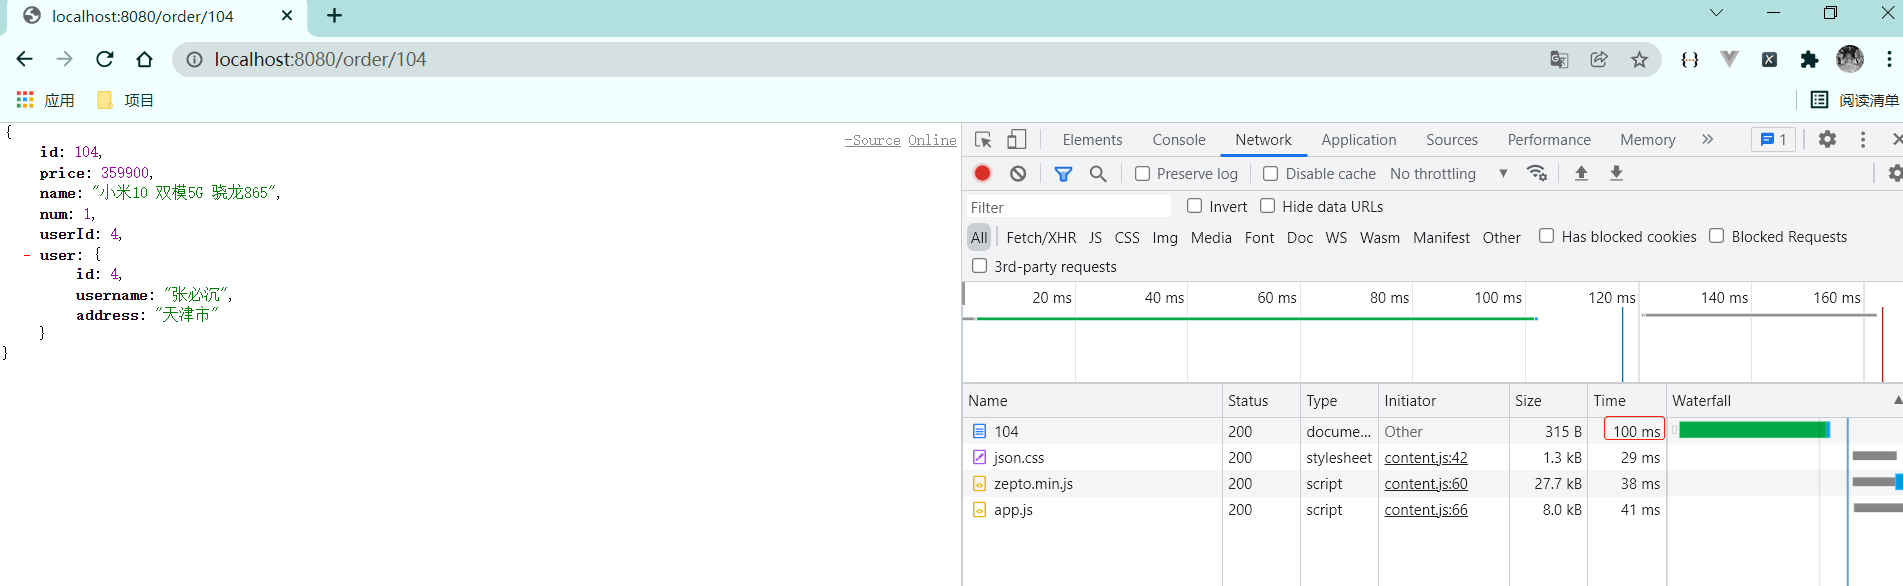Image resolution: width=1903 pixels, height=586 pixels.
Task: Check Has blocked cookies checkbox
Action: [x=1546, y=236]
